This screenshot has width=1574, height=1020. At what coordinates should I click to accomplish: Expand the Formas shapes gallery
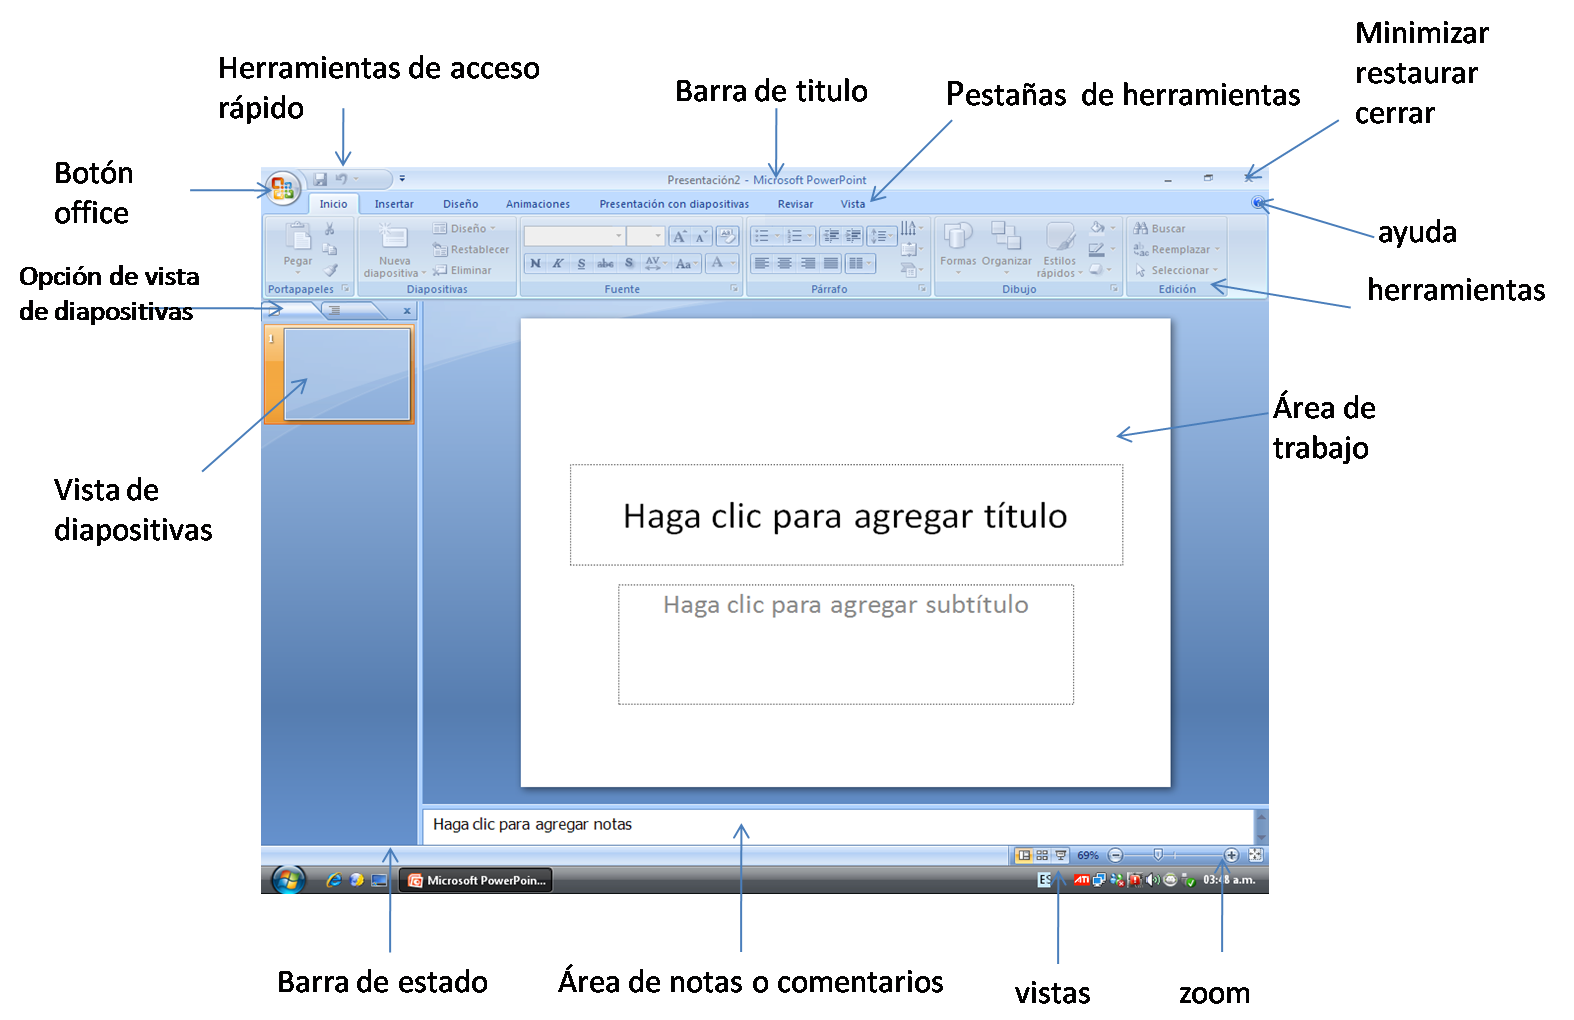click(x=957, y=246)
